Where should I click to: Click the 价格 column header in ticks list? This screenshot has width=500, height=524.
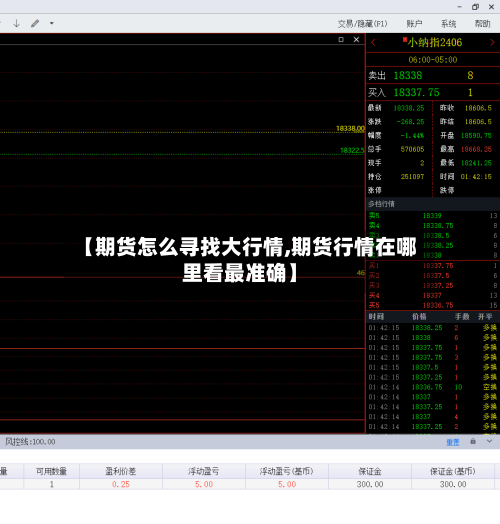tap(419, 317)
